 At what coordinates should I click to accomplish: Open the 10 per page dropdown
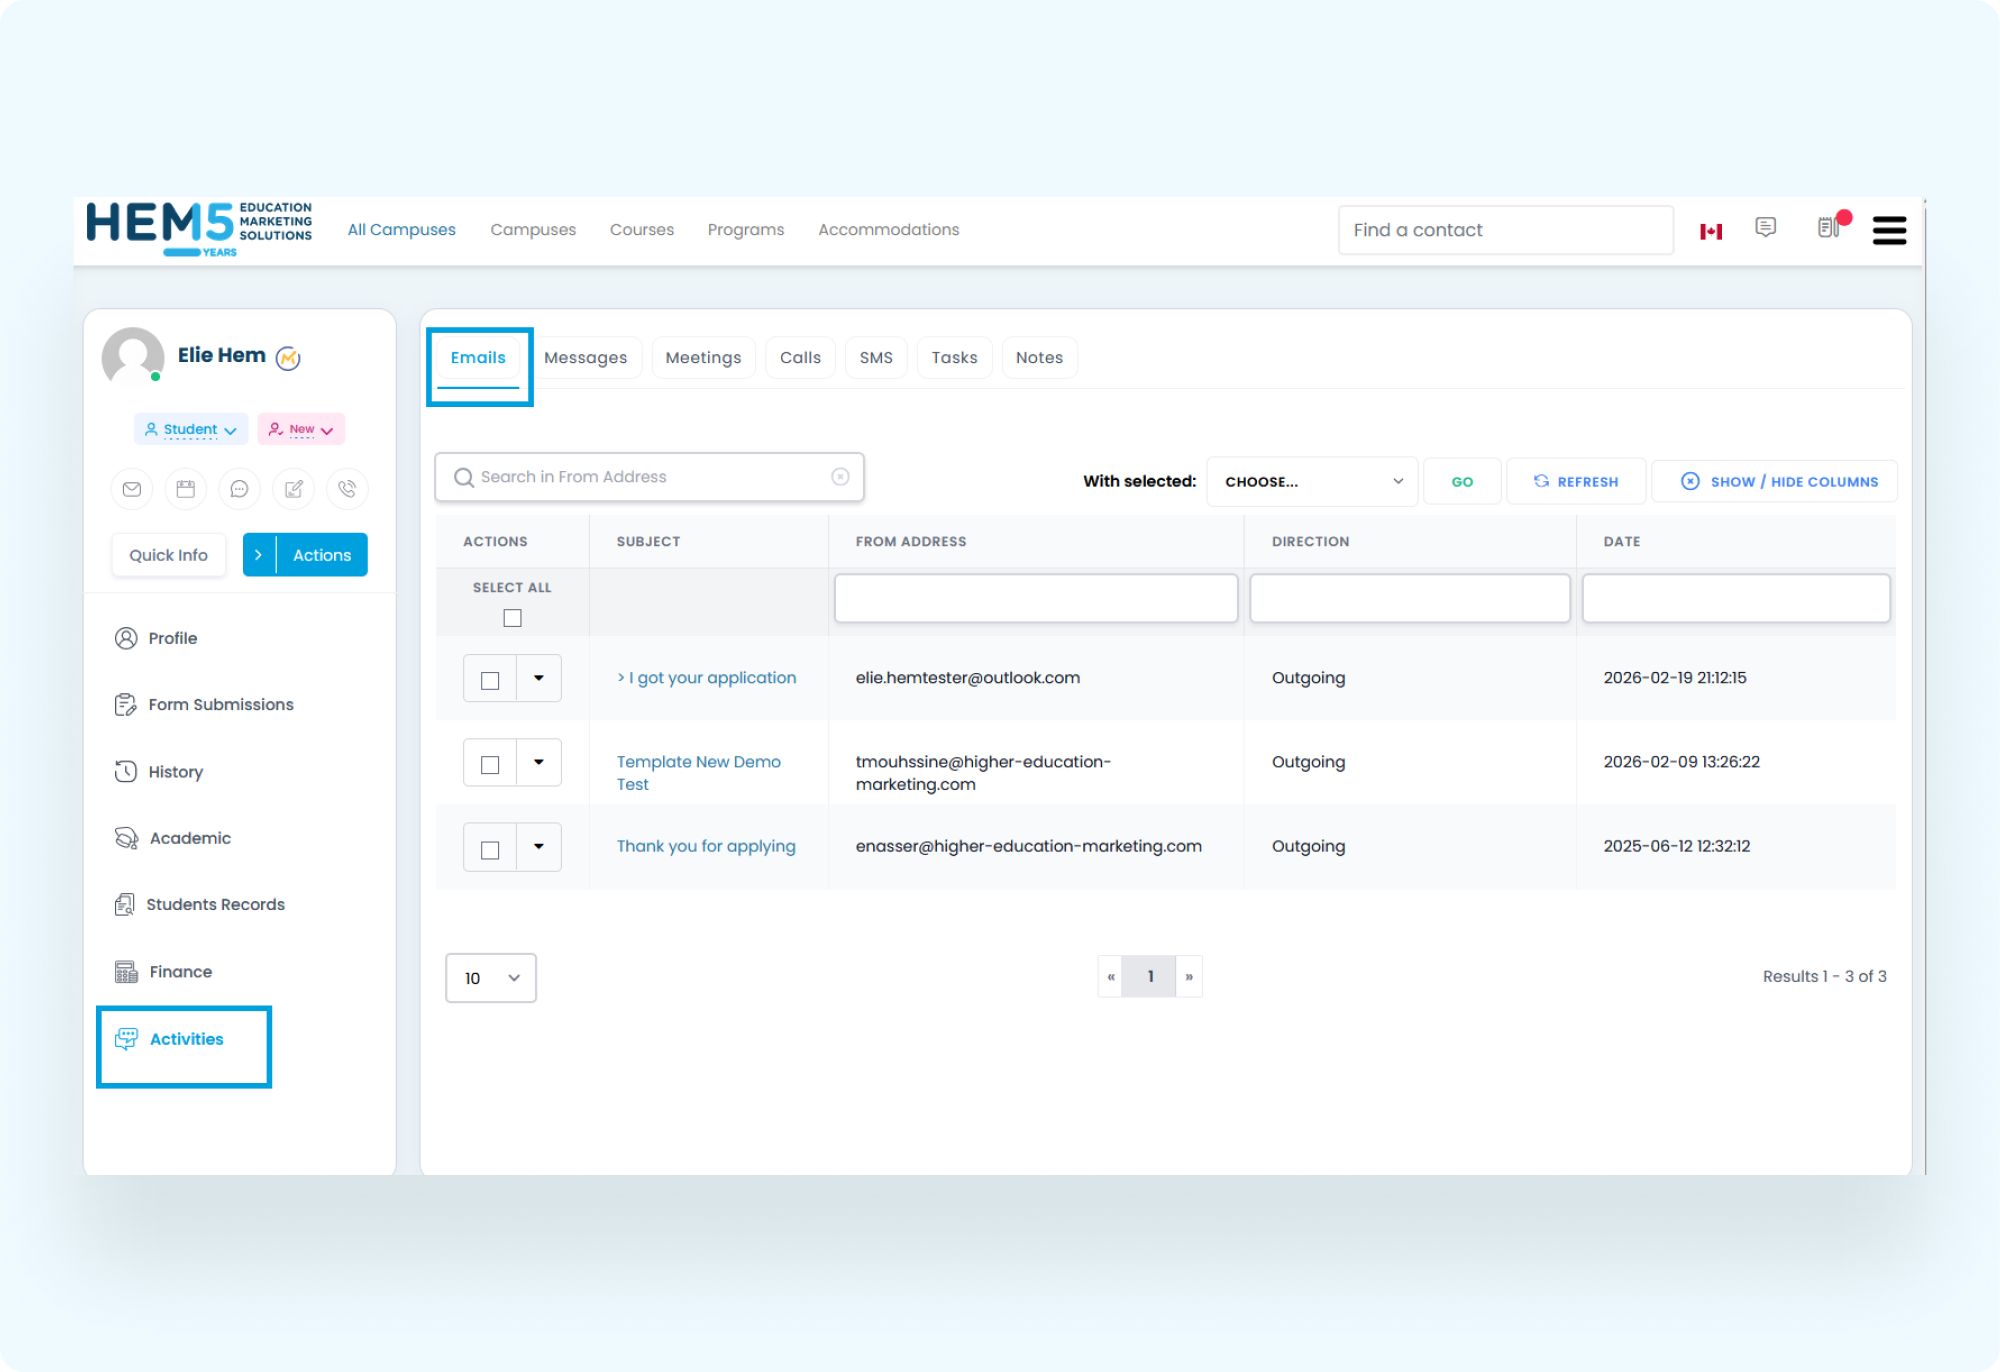(490, 978)
